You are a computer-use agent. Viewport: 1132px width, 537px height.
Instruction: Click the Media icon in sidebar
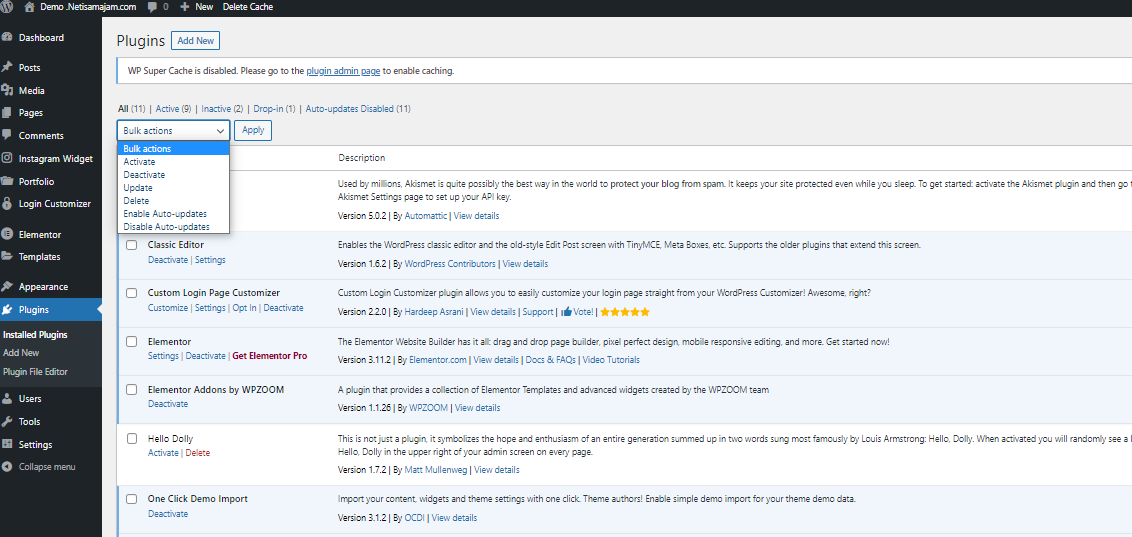[x=7, y=90]
